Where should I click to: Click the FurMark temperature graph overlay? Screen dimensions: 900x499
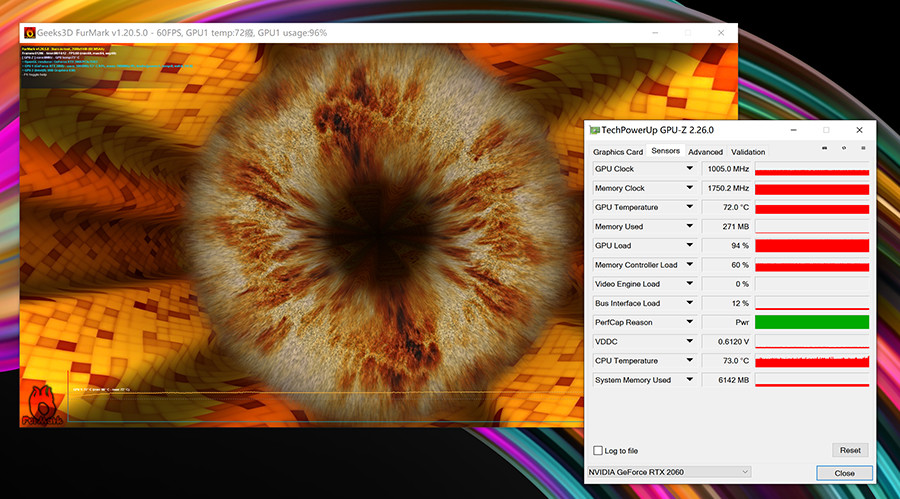(x=326, y=396)
